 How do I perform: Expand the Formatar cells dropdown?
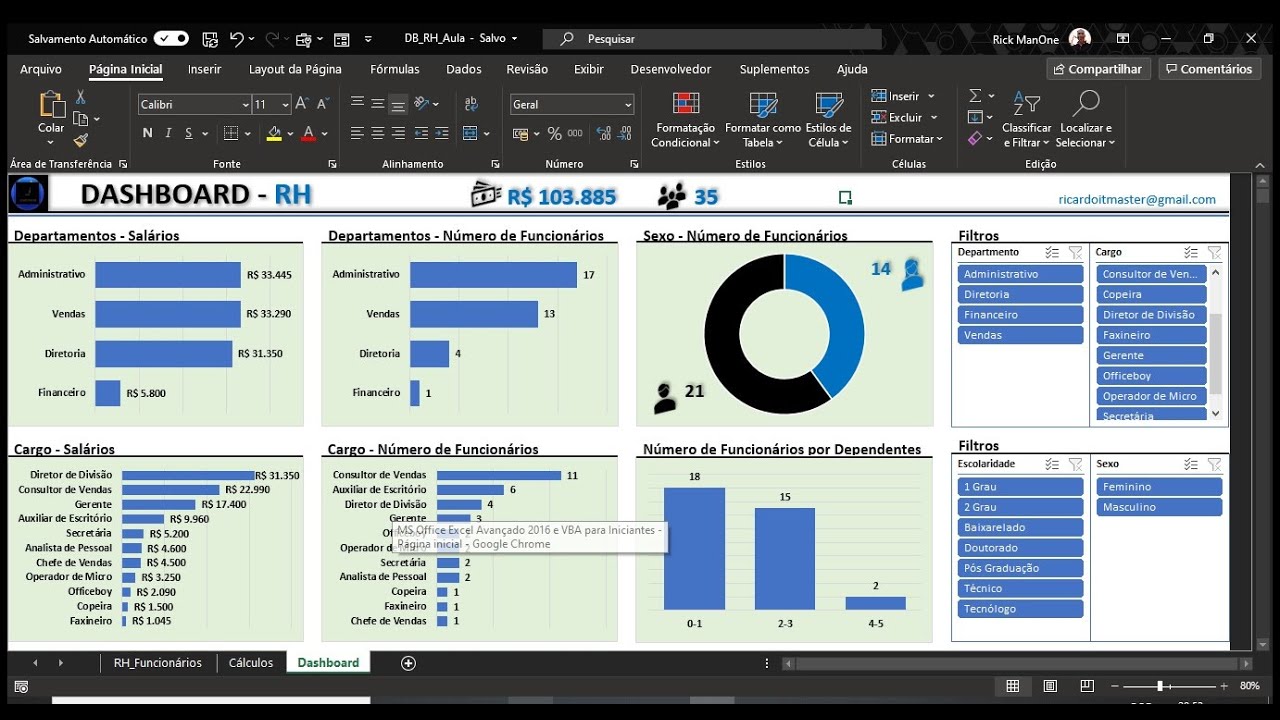click(939, 139)
